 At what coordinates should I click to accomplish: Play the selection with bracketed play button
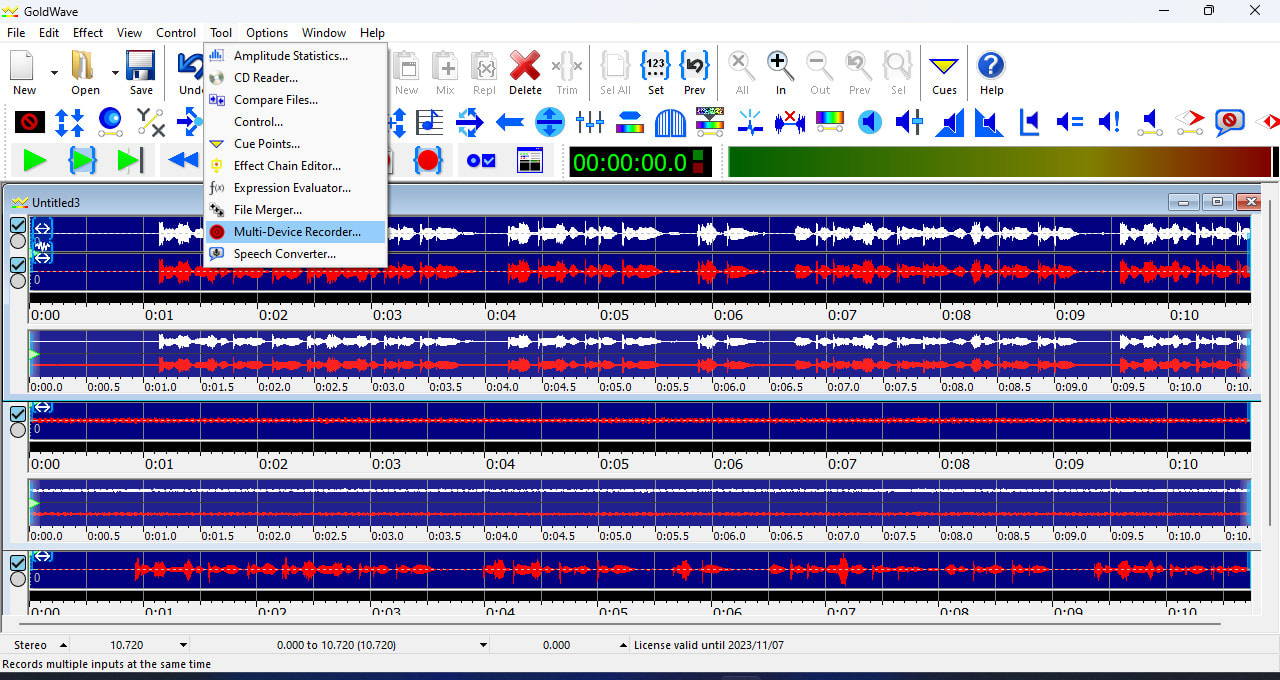click(82, 160)
